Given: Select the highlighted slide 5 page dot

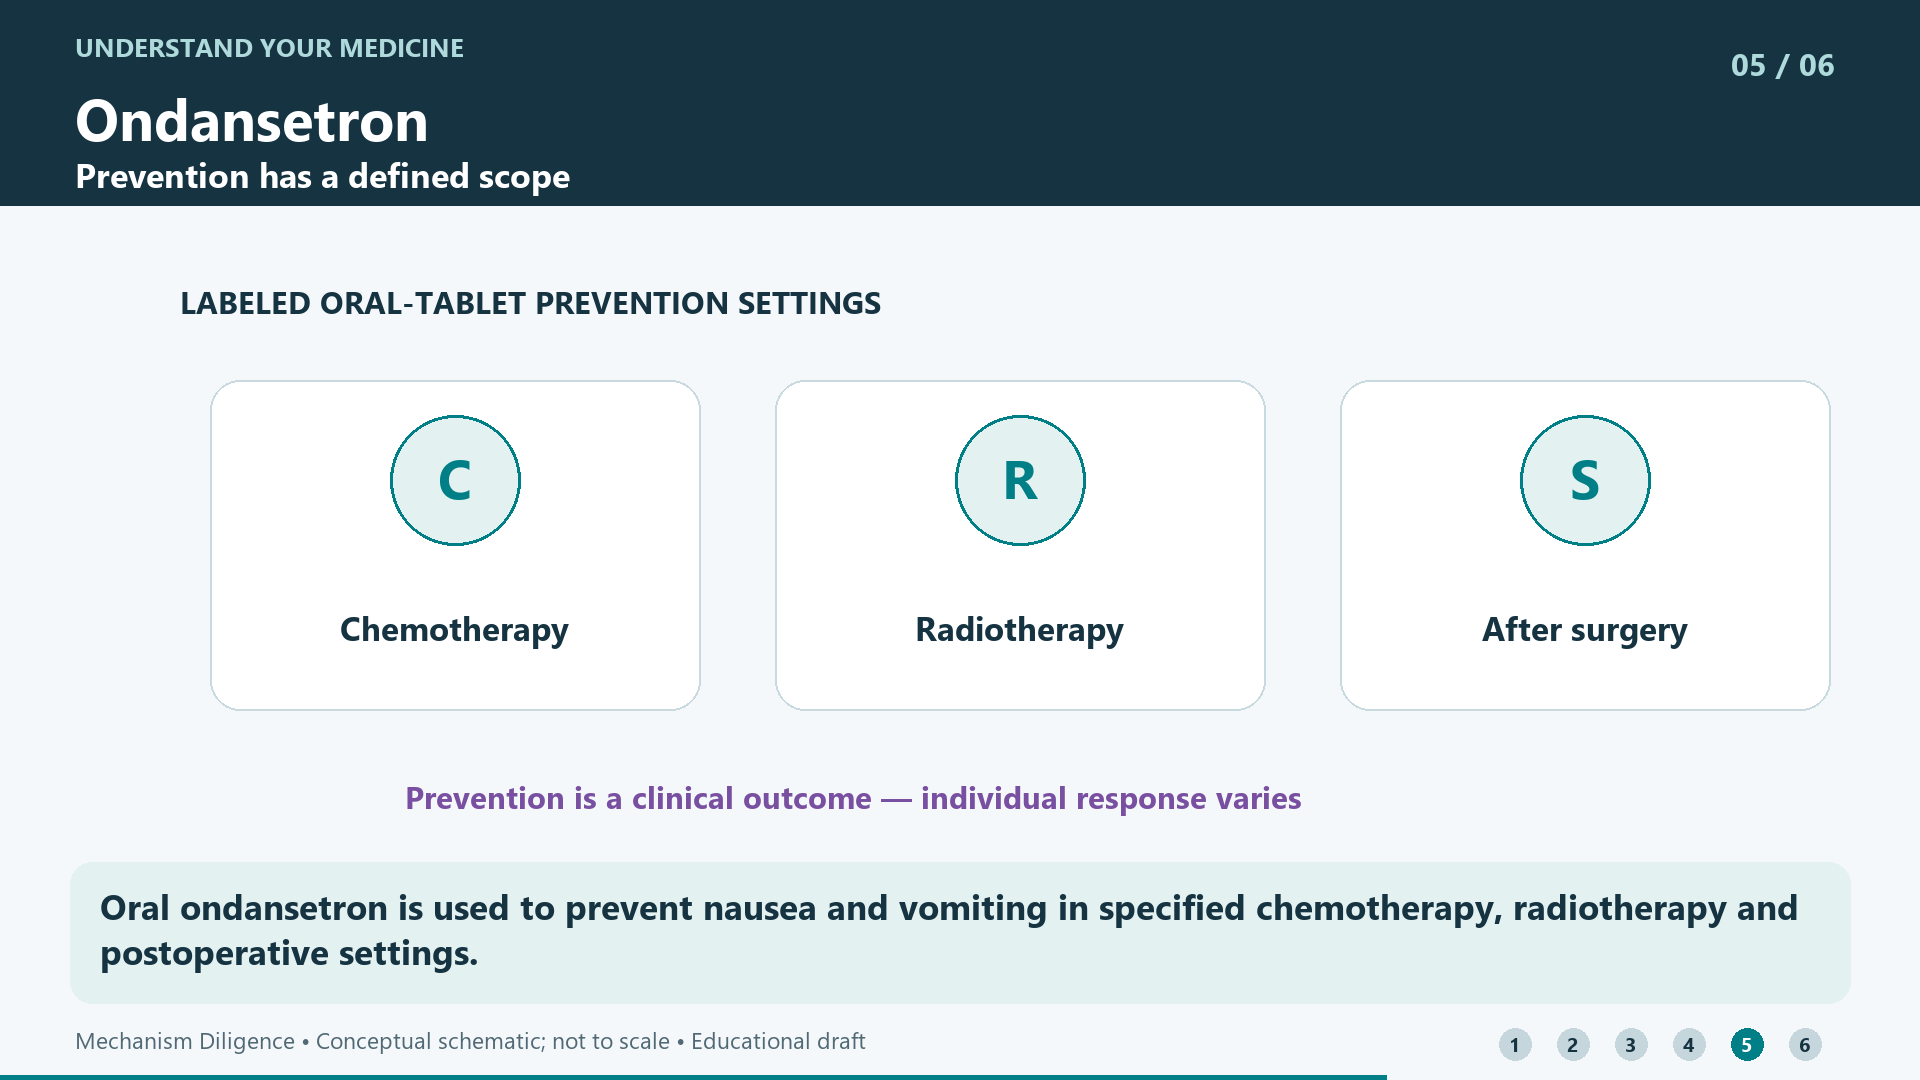Looking at the screenshot, I should click(1747, 1045).
